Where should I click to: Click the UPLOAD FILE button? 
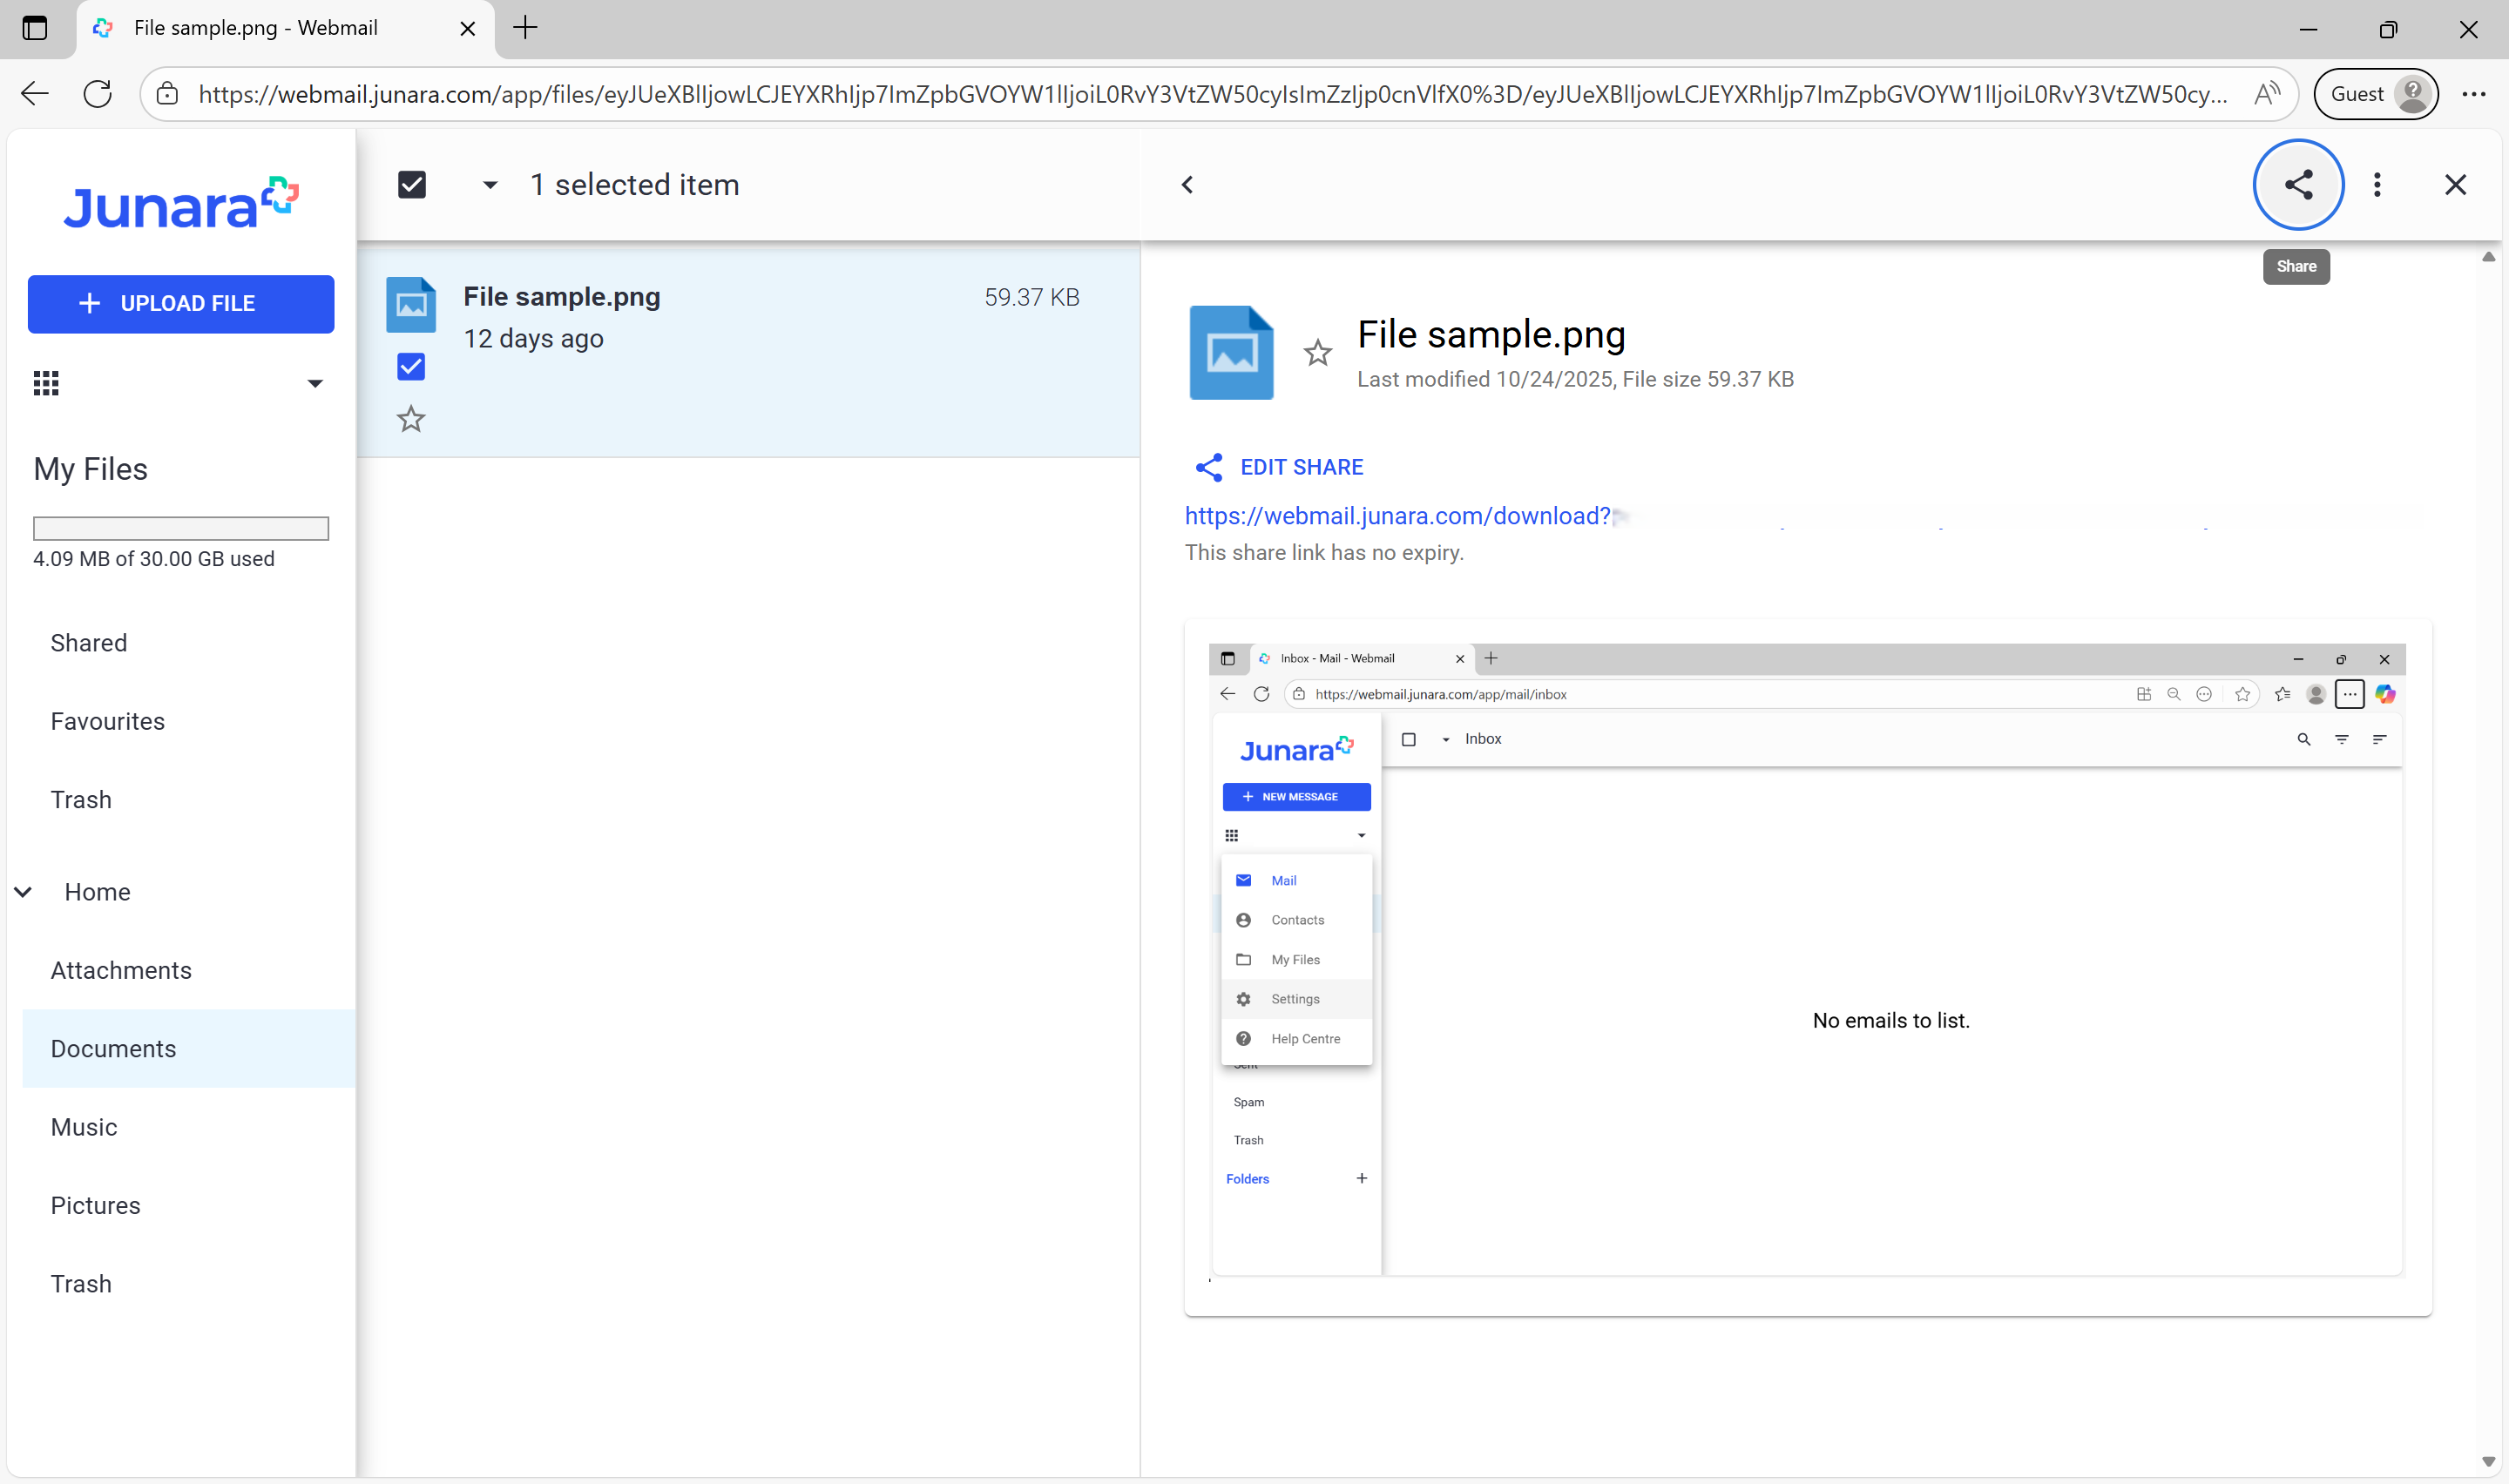pos(181,304)
